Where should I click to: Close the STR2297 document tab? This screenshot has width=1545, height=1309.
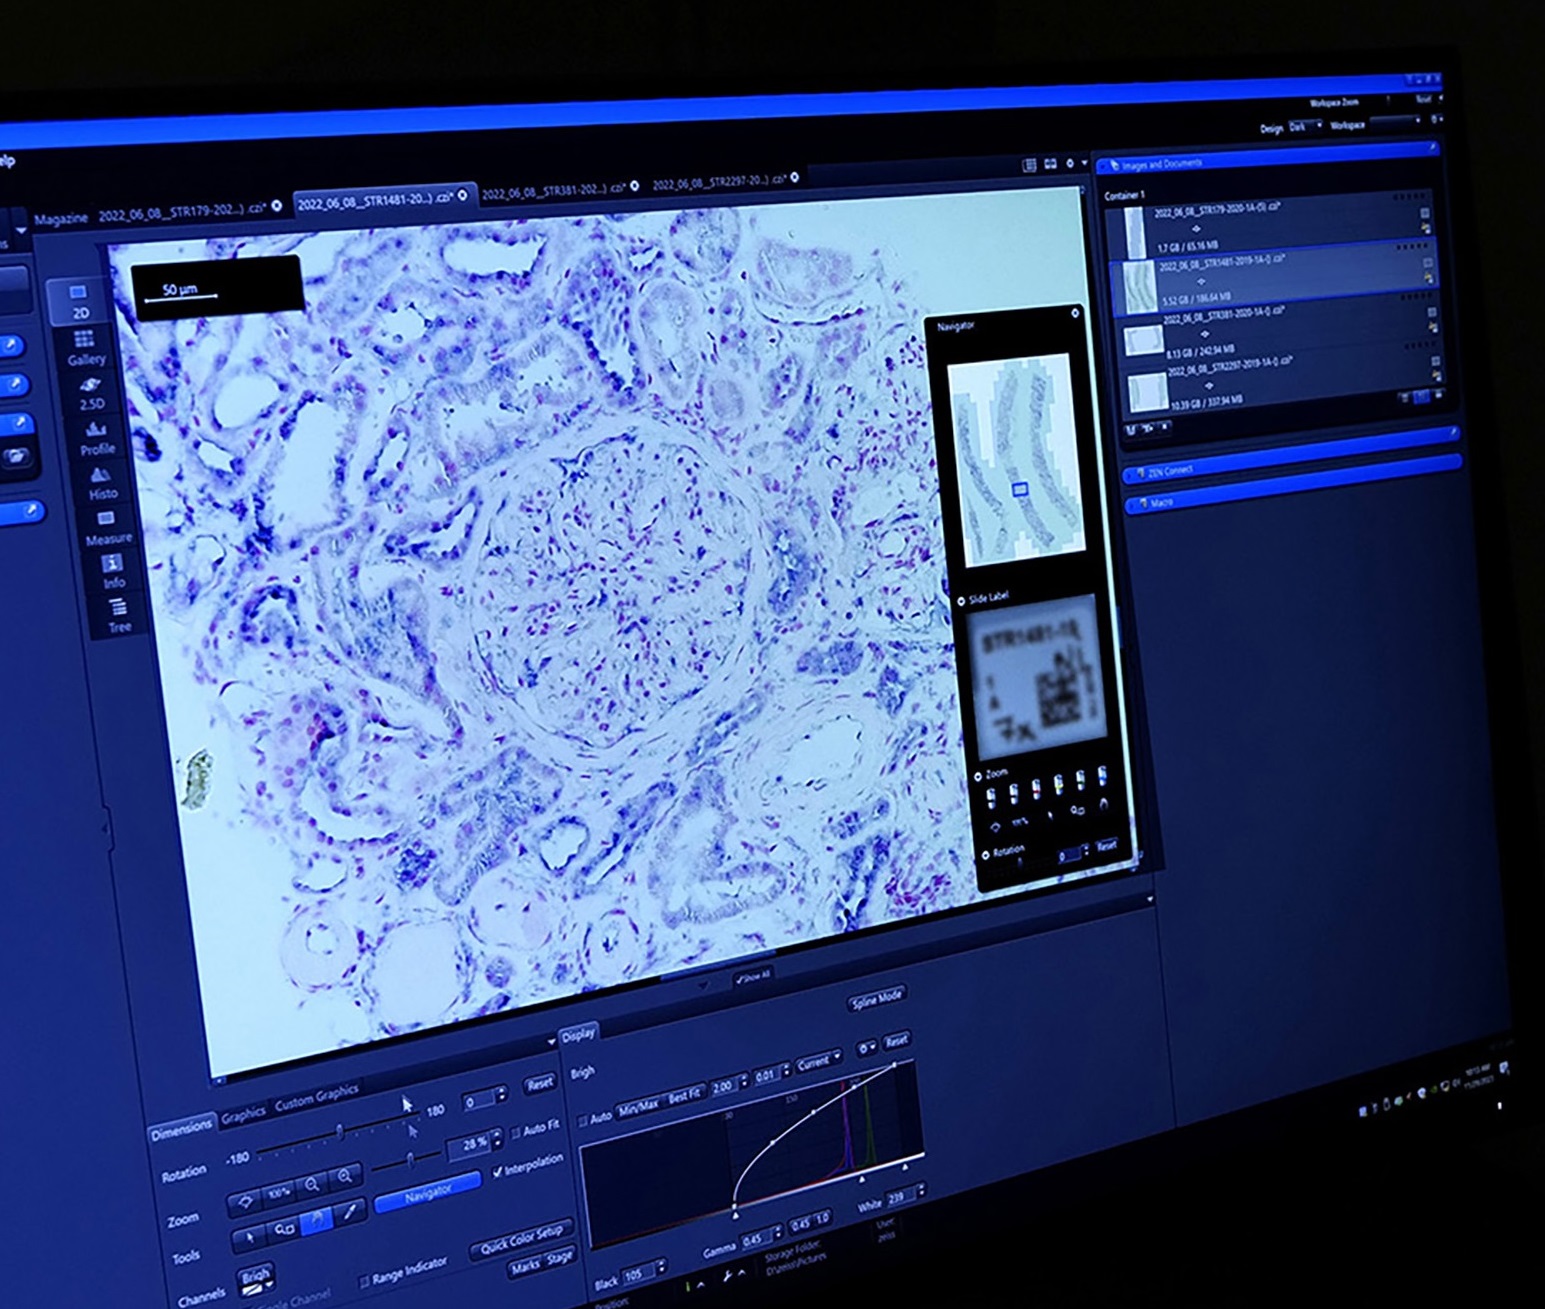[x=795, y=178]
